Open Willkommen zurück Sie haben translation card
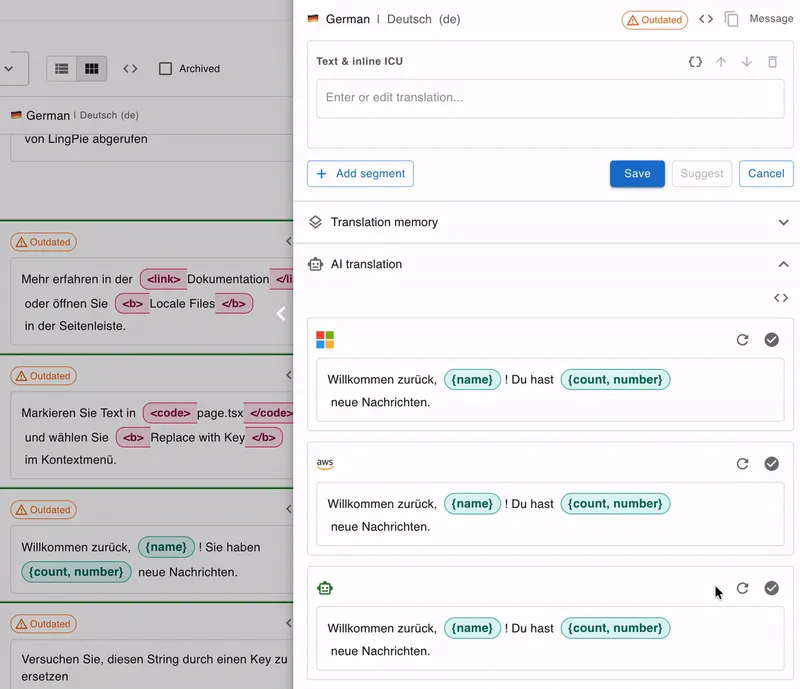Viewport: 800px width, 689px height. click(152, 559)
